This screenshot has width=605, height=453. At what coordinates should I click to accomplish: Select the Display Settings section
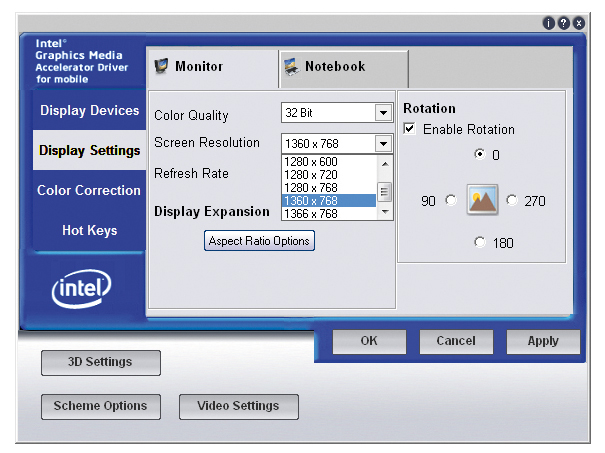(x=90, y=150)
